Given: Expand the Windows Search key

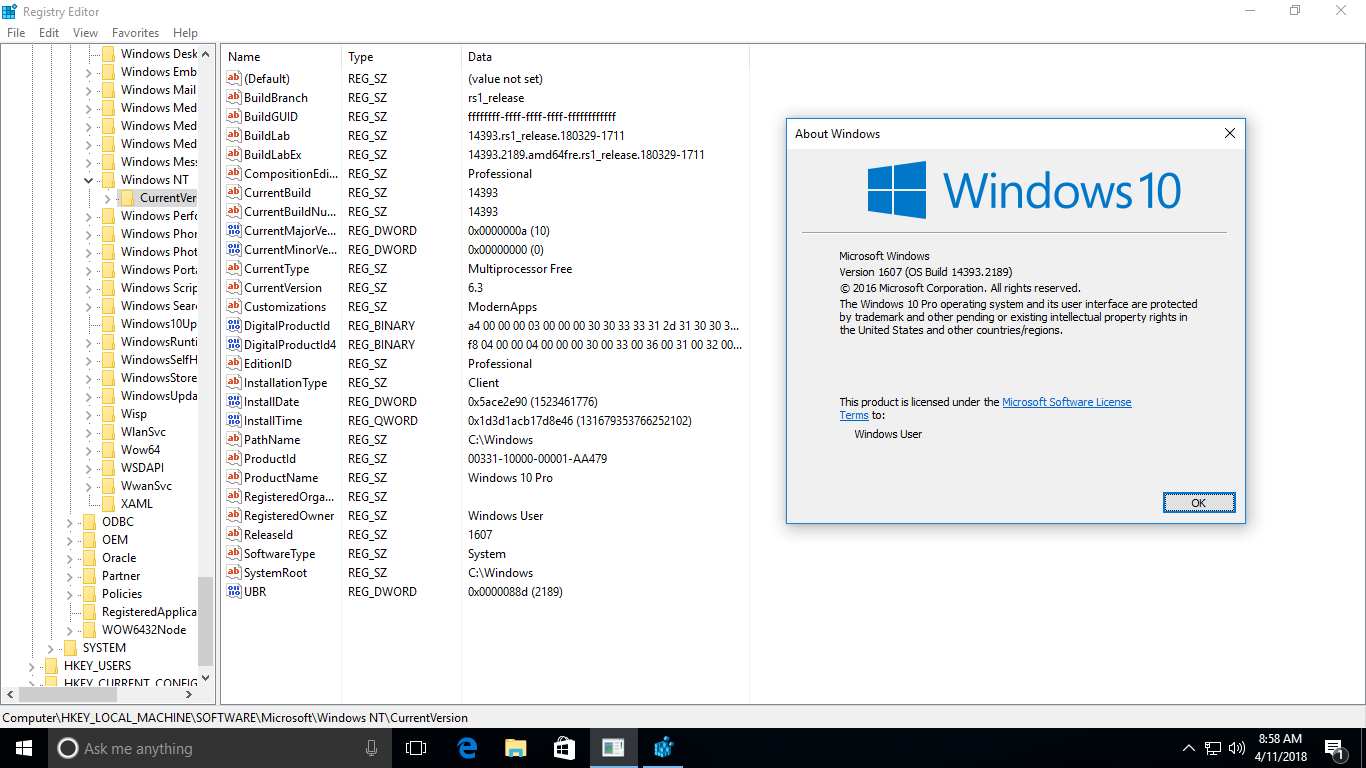Looking at the screenshot, I should 88,306.
